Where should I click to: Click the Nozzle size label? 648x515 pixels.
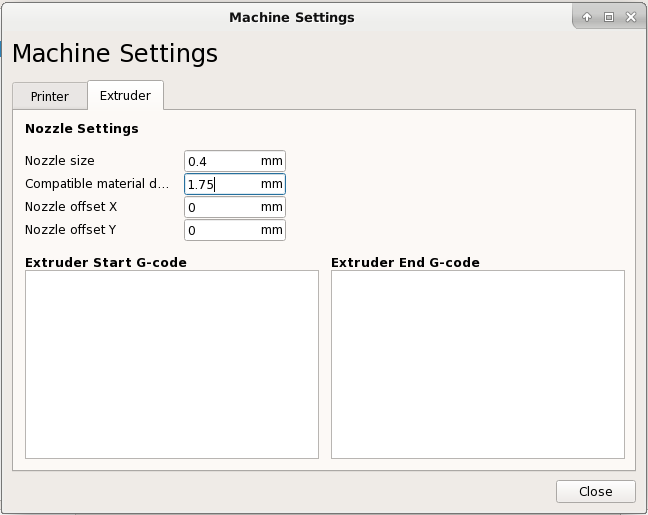click(x=59, y=161)
